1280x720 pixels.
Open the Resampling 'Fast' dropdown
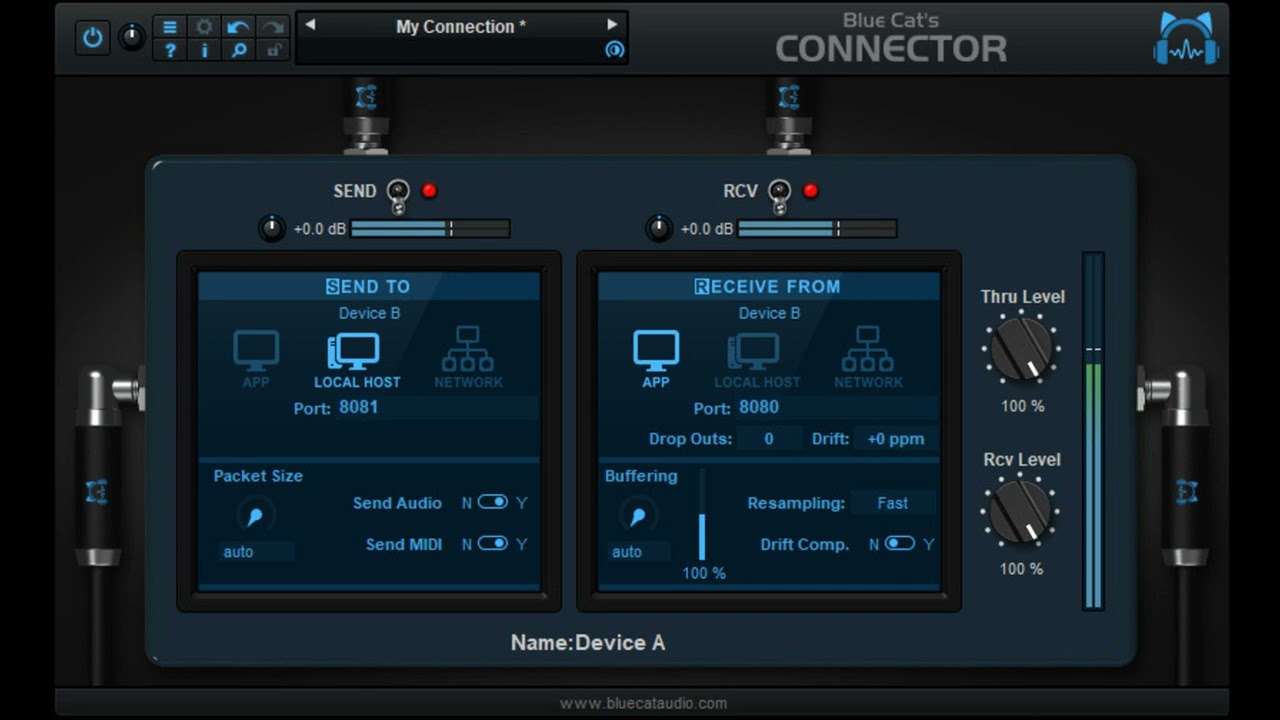893,503
